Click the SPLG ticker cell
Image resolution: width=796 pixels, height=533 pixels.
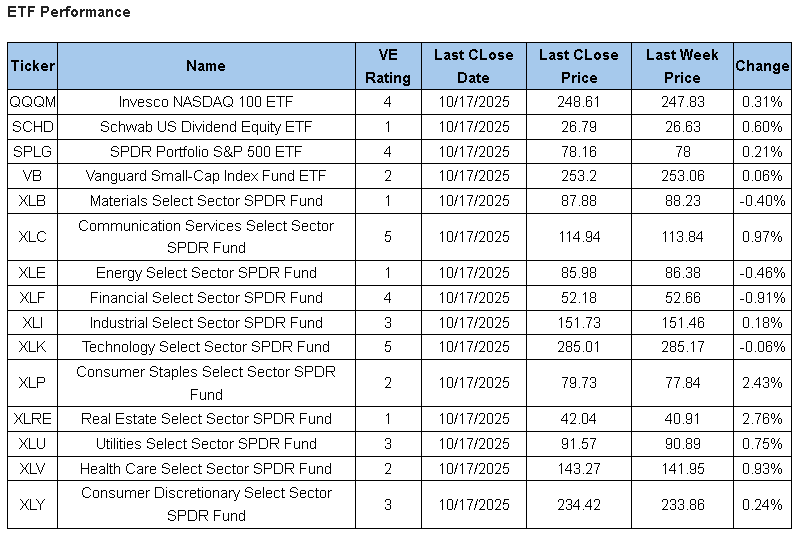point(32,152)
